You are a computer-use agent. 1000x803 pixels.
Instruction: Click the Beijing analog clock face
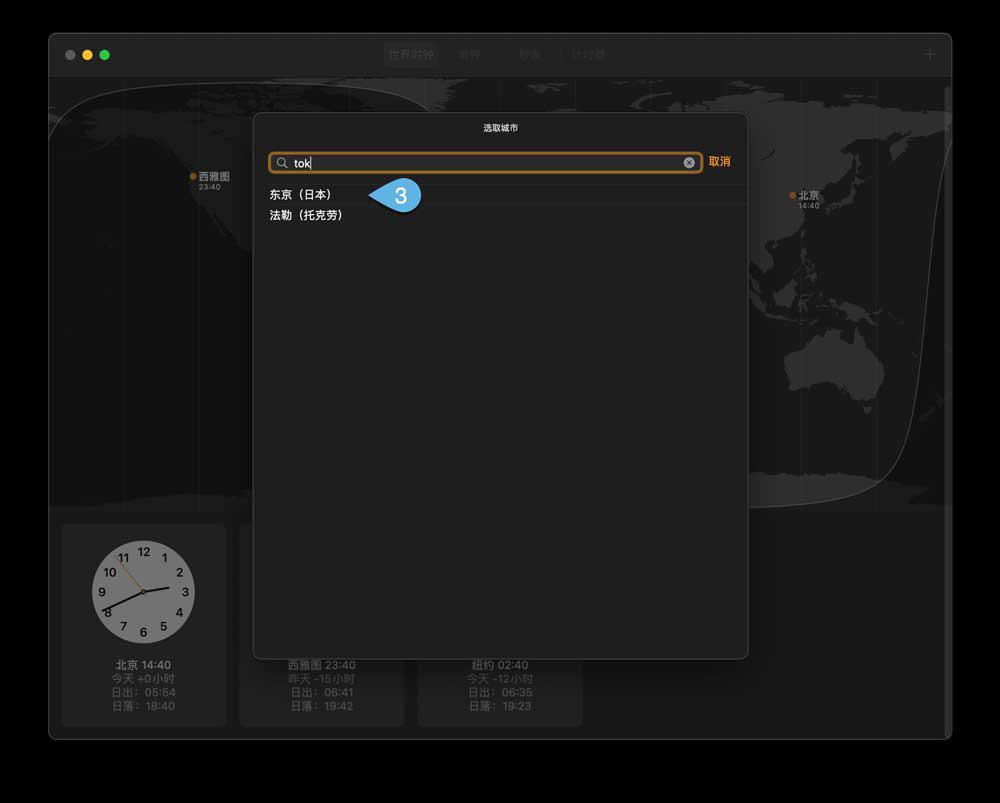click(143, 592)
